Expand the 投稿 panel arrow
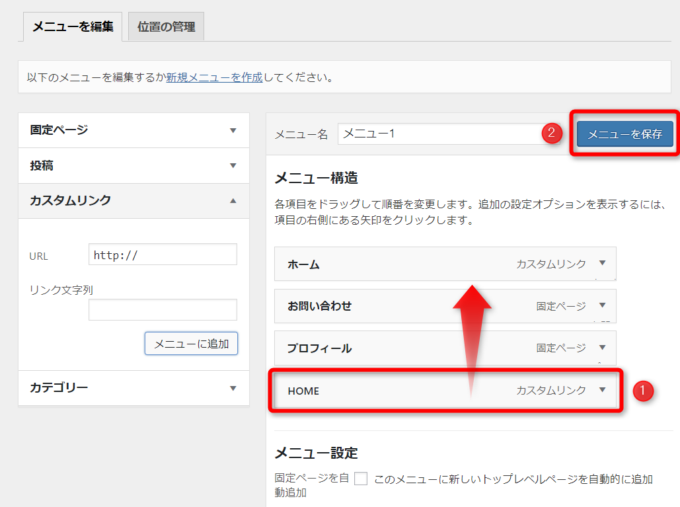Image resolution: width=680 pixels, height=507 pixels. pyautogui.click(x=233, y=165)
